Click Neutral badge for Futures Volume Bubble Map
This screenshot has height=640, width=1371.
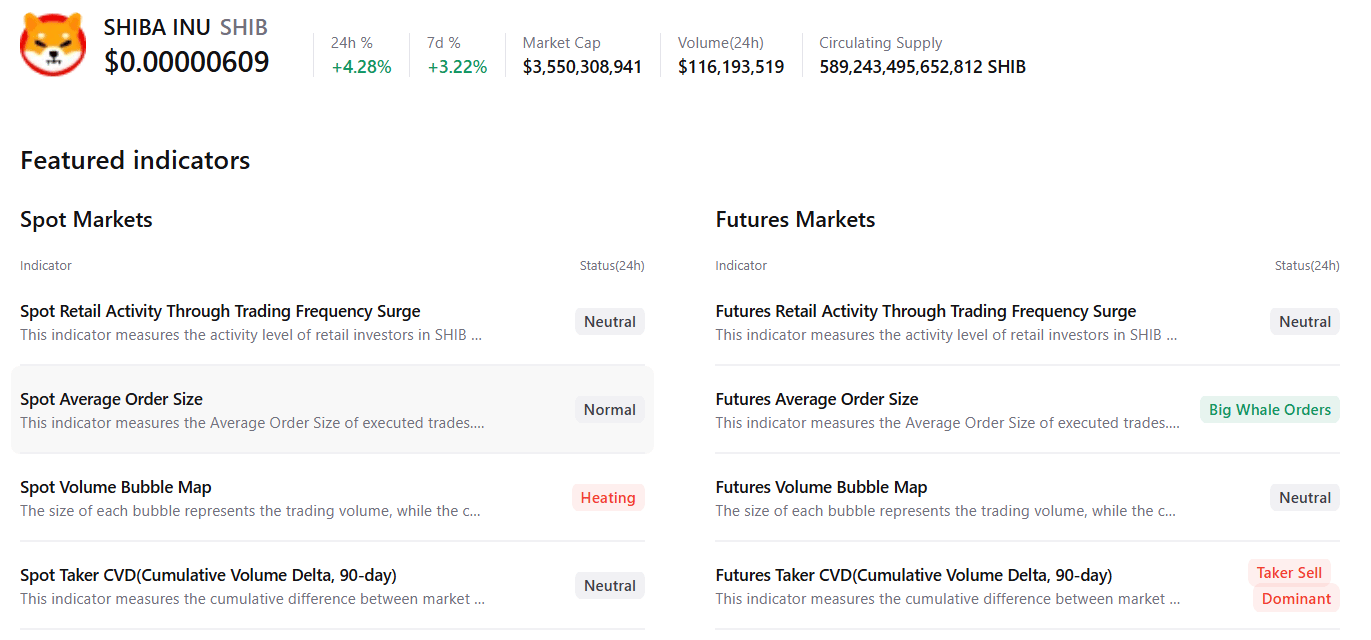[x=1304, y=498]
